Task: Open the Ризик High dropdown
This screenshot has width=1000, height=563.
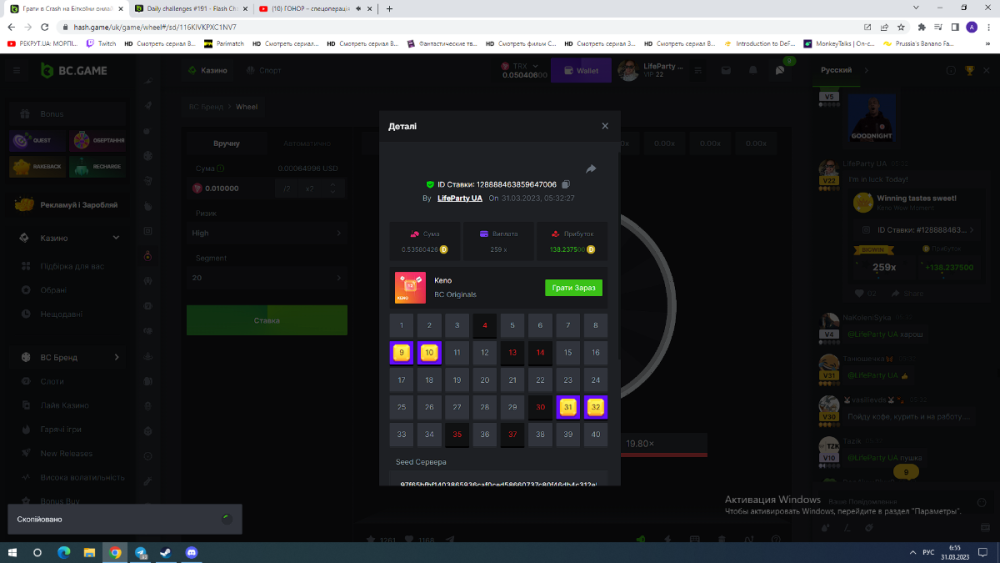Action: click(266, 233)
